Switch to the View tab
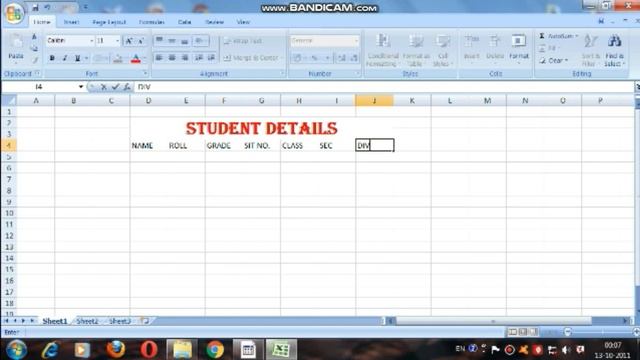This screenshot has width=640, height=360. [x=243, y=22]
